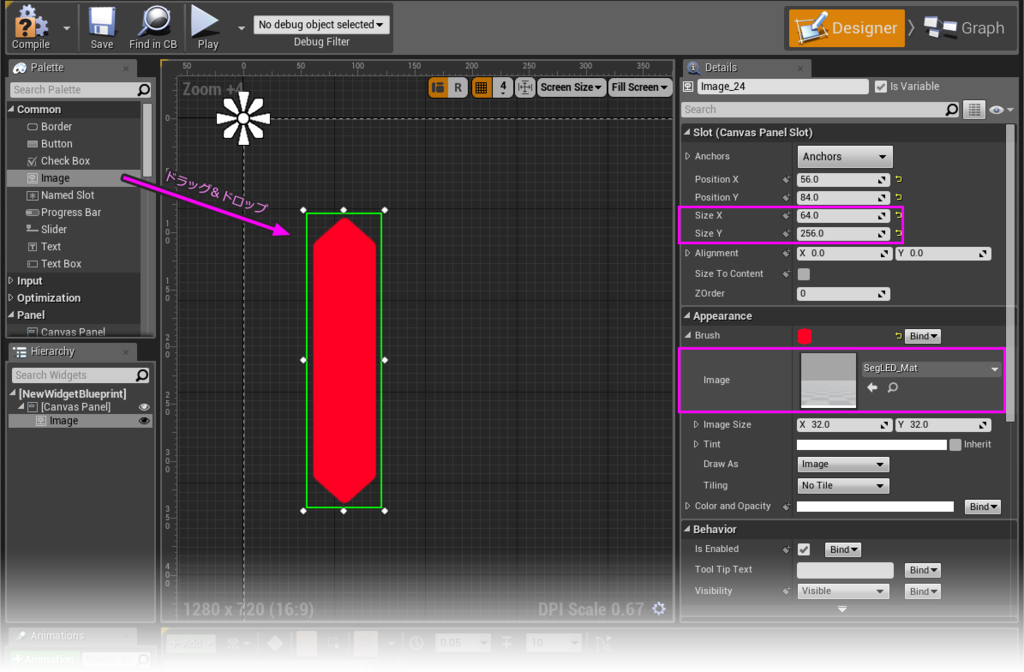
Task: Open Play options dropdown arrow
Action: (241, 28)
